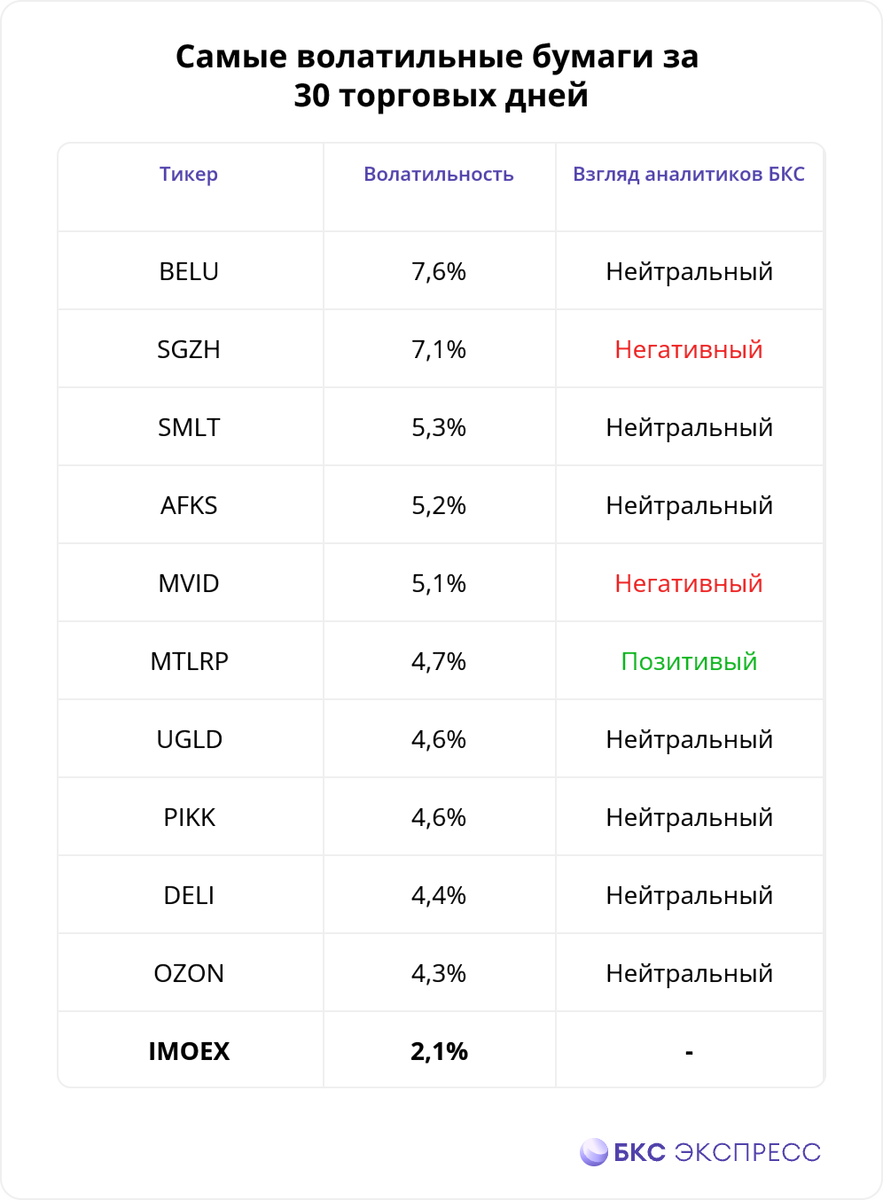Click AFKS volatility value 5,2%

coord(439,505)
